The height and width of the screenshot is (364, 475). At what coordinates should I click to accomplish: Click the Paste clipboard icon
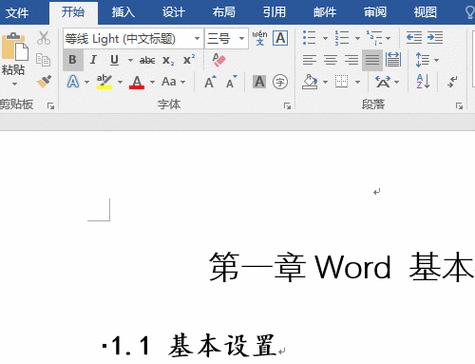point(15,47)
